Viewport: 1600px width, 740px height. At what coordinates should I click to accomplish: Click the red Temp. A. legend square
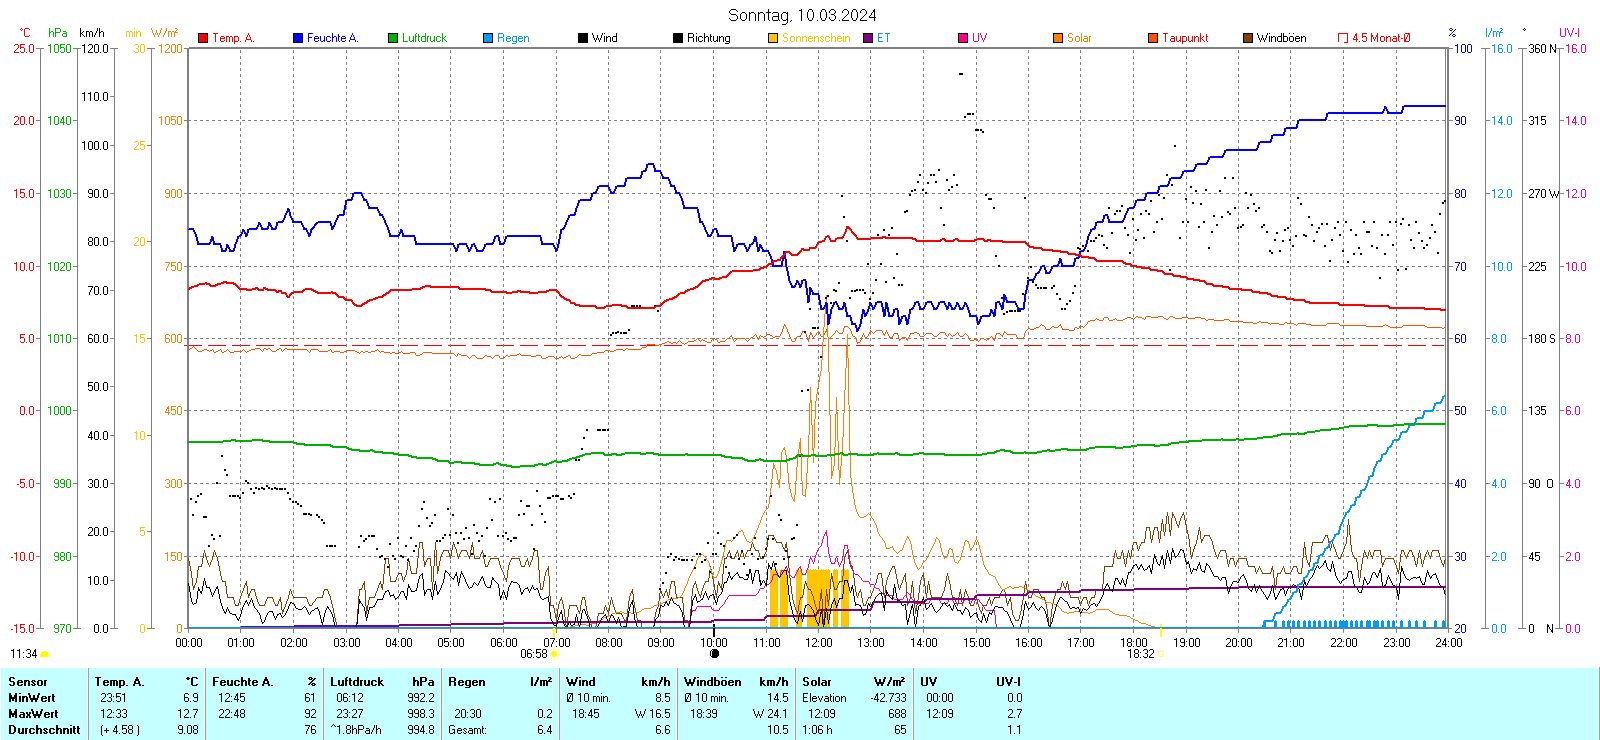pos(203,38)
